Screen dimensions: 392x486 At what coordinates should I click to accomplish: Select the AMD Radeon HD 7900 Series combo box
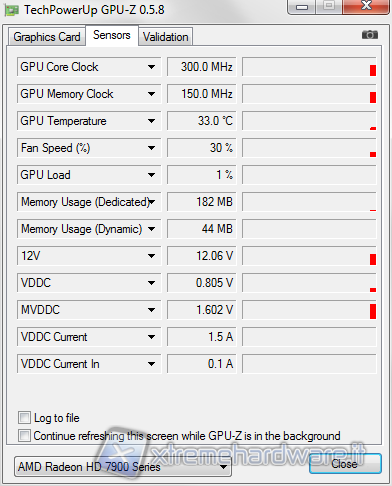pyautogui.click(x=123, y=467)
